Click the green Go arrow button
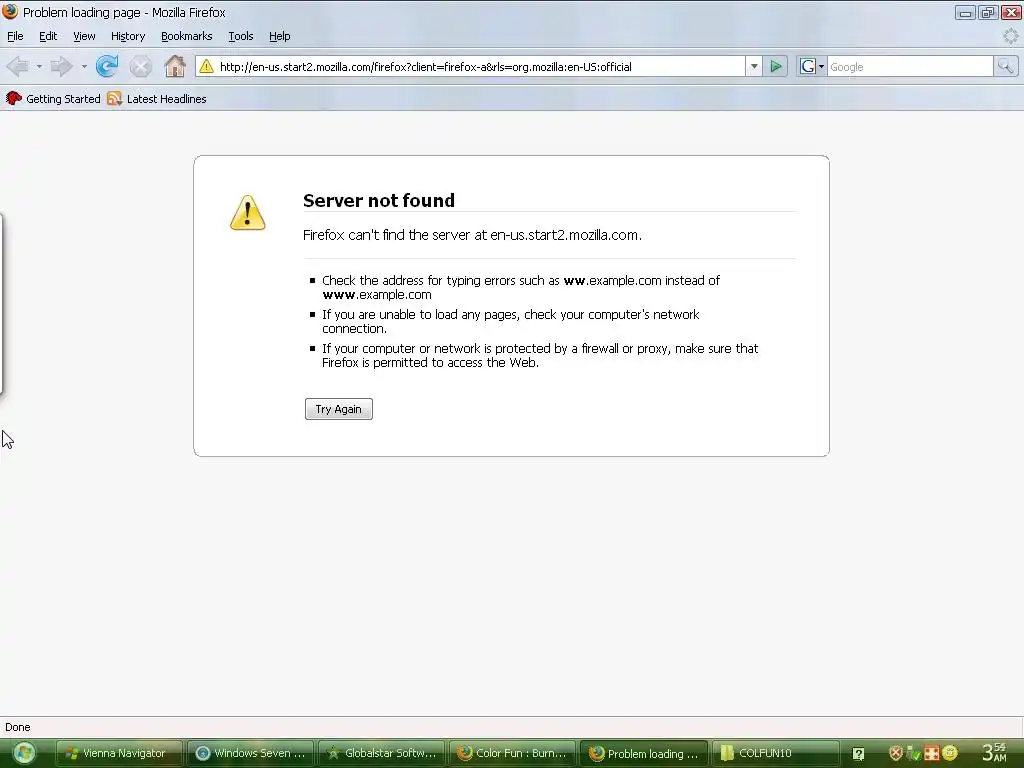Image resolution: width=1024 pixels, height=768 pixels. [x=775, y=66]
